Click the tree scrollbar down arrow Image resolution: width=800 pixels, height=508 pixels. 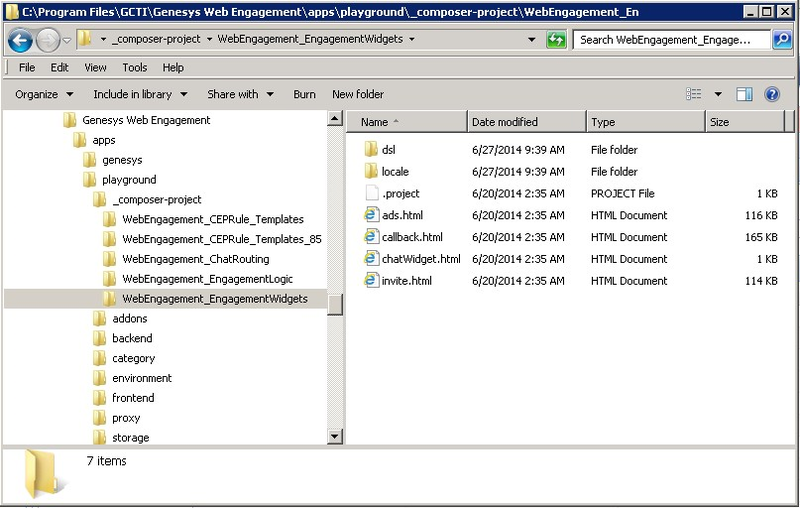[334, 436]
